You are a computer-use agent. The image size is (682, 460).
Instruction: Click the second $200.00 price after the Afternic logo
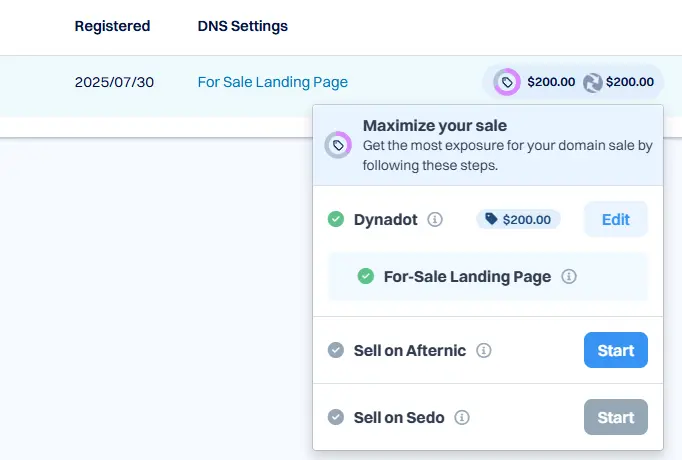click(630, 82)
